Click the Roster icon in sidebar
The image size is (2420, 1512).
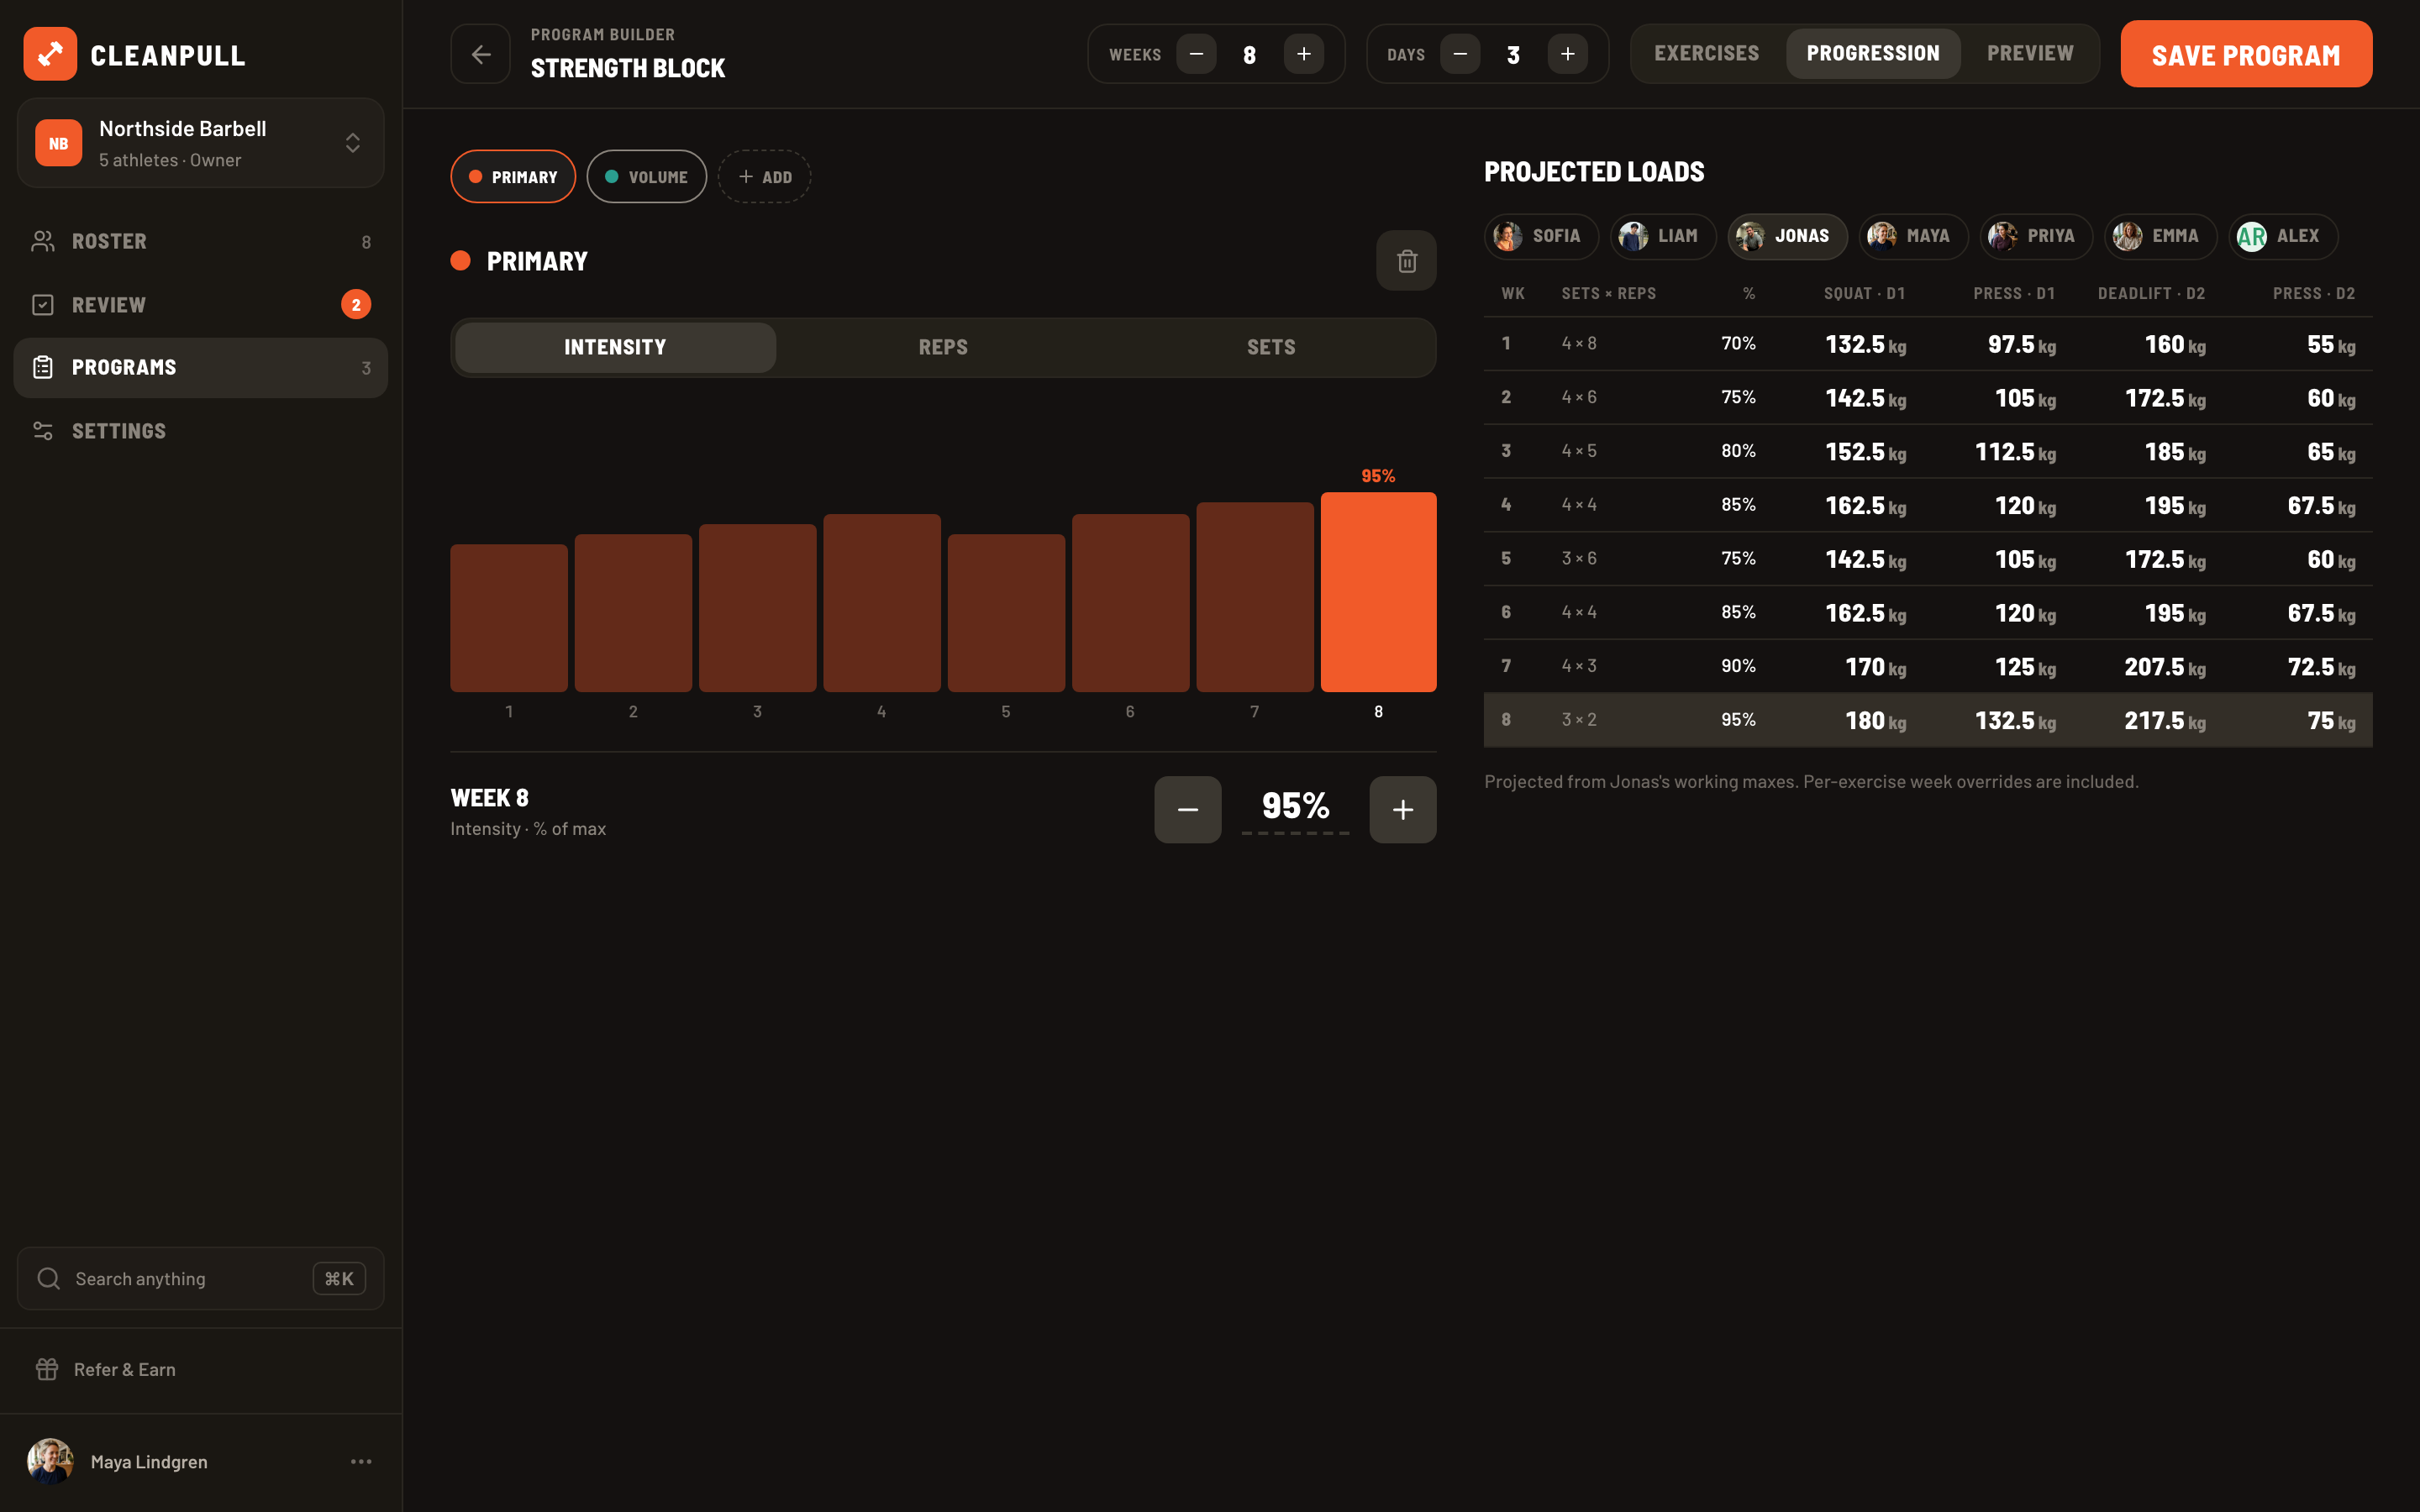coord(43,241)
